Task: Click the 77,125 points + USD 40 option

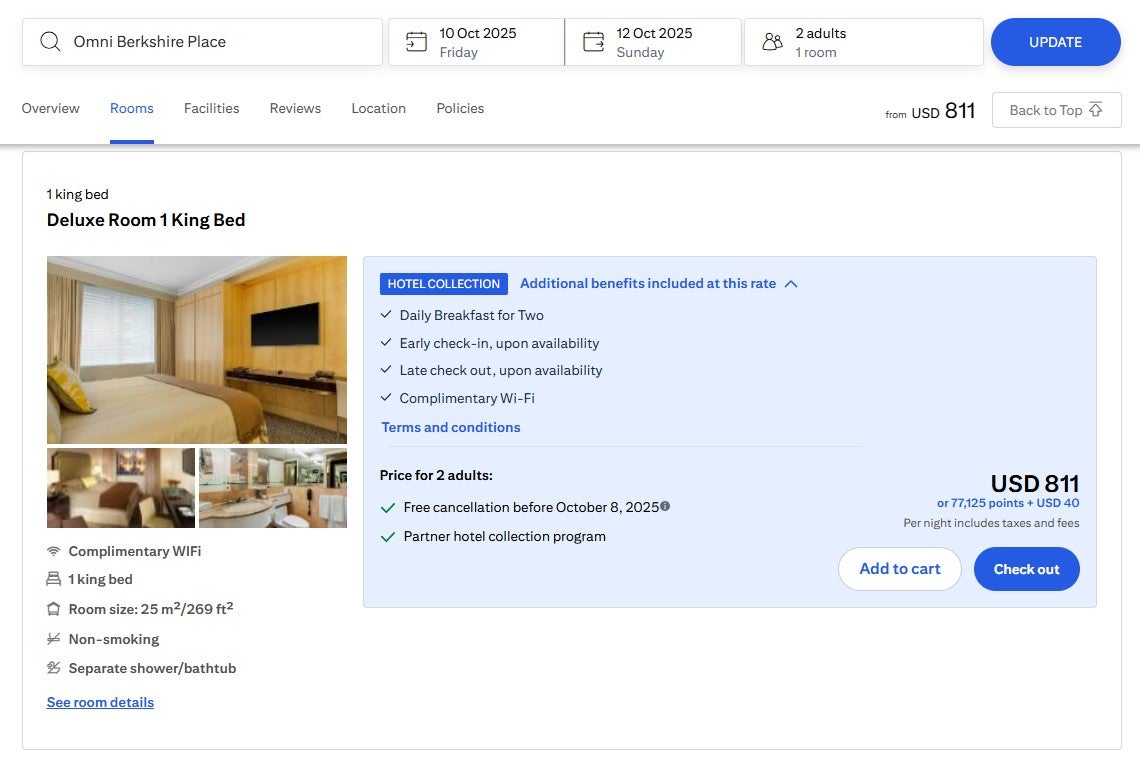Action: pos(1008,502)
